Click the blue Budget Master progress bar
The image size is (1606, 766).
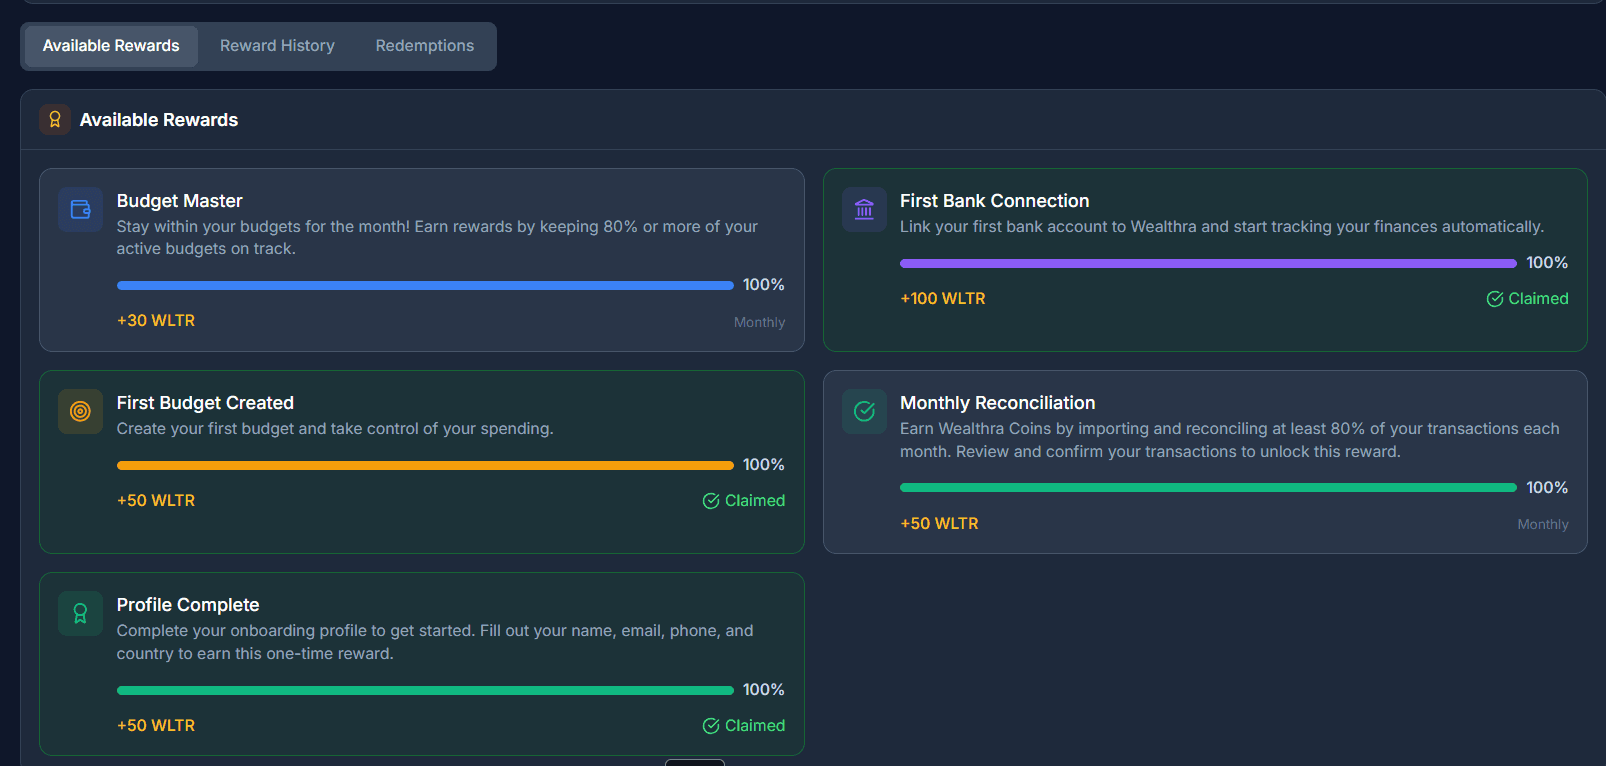coord(425,286)
